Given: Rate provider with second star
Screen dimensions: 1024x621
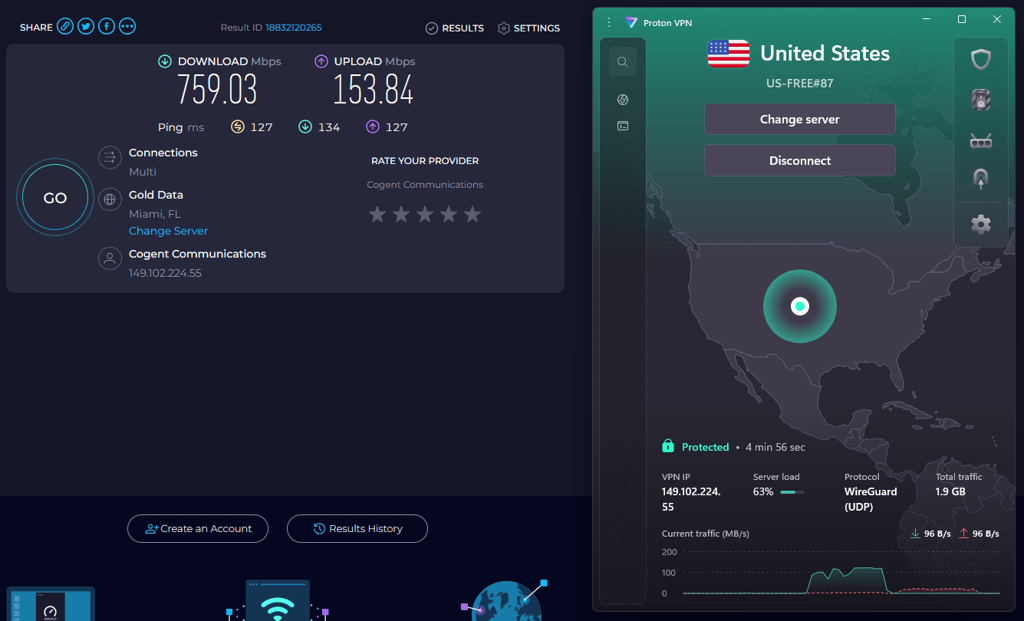Looking at the screenshot, I should point(401,214).
